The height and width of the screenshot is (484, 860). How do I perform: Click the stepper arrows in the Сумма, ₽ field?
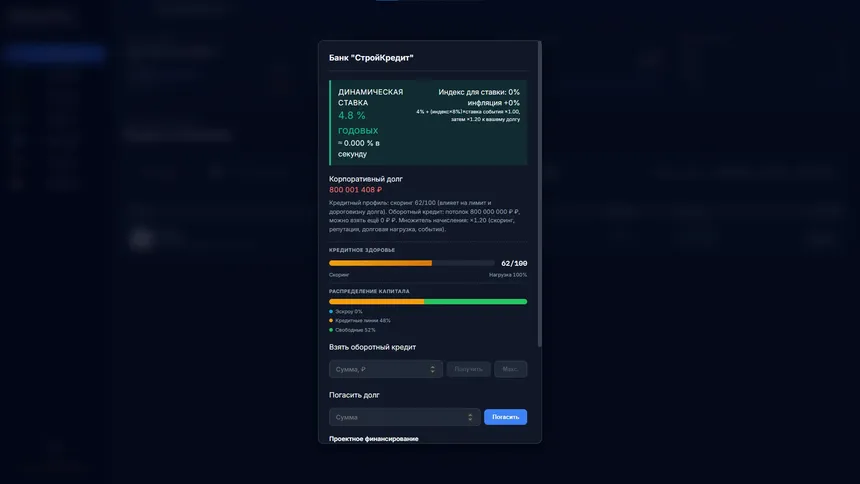pos(432,369)
